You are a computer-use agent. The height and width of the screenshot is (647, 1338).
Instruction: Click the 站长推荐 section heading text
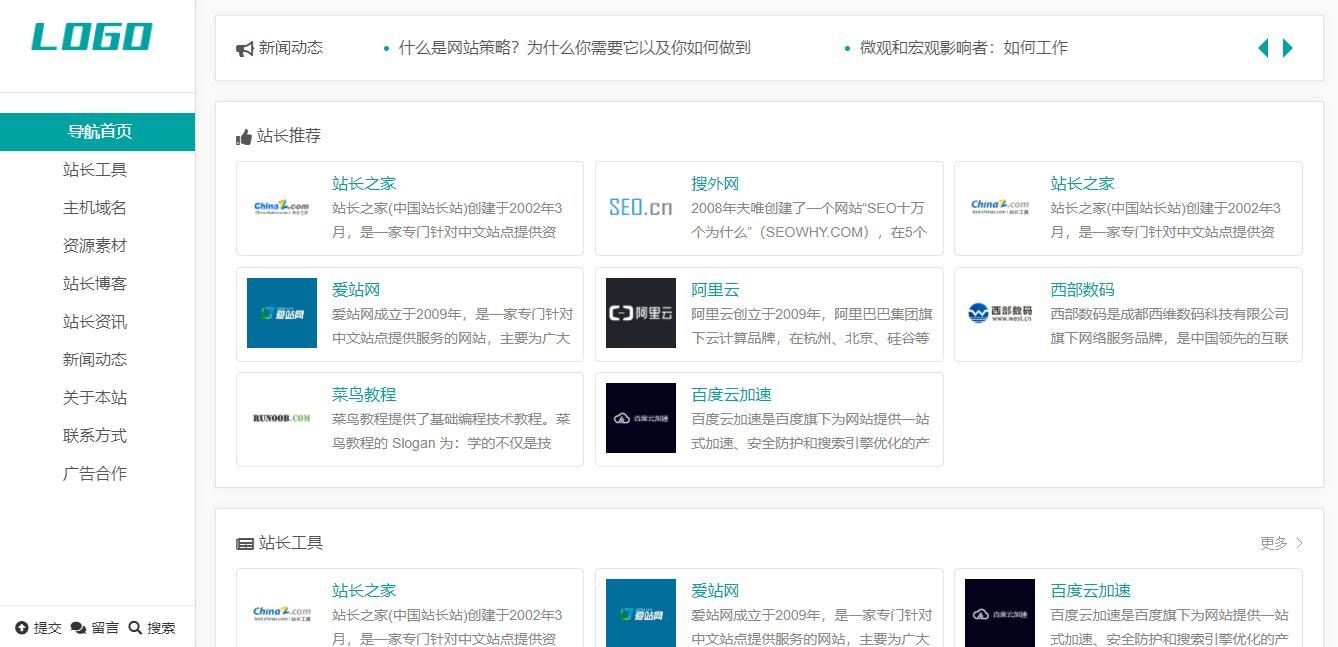289,136
